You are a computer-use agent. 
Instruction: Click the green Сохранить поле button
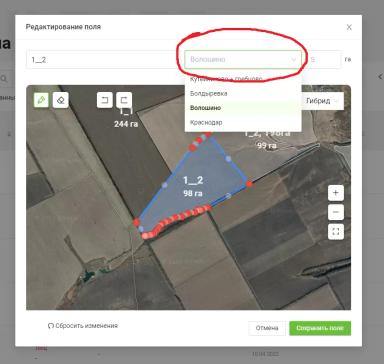tap(320, 328)
